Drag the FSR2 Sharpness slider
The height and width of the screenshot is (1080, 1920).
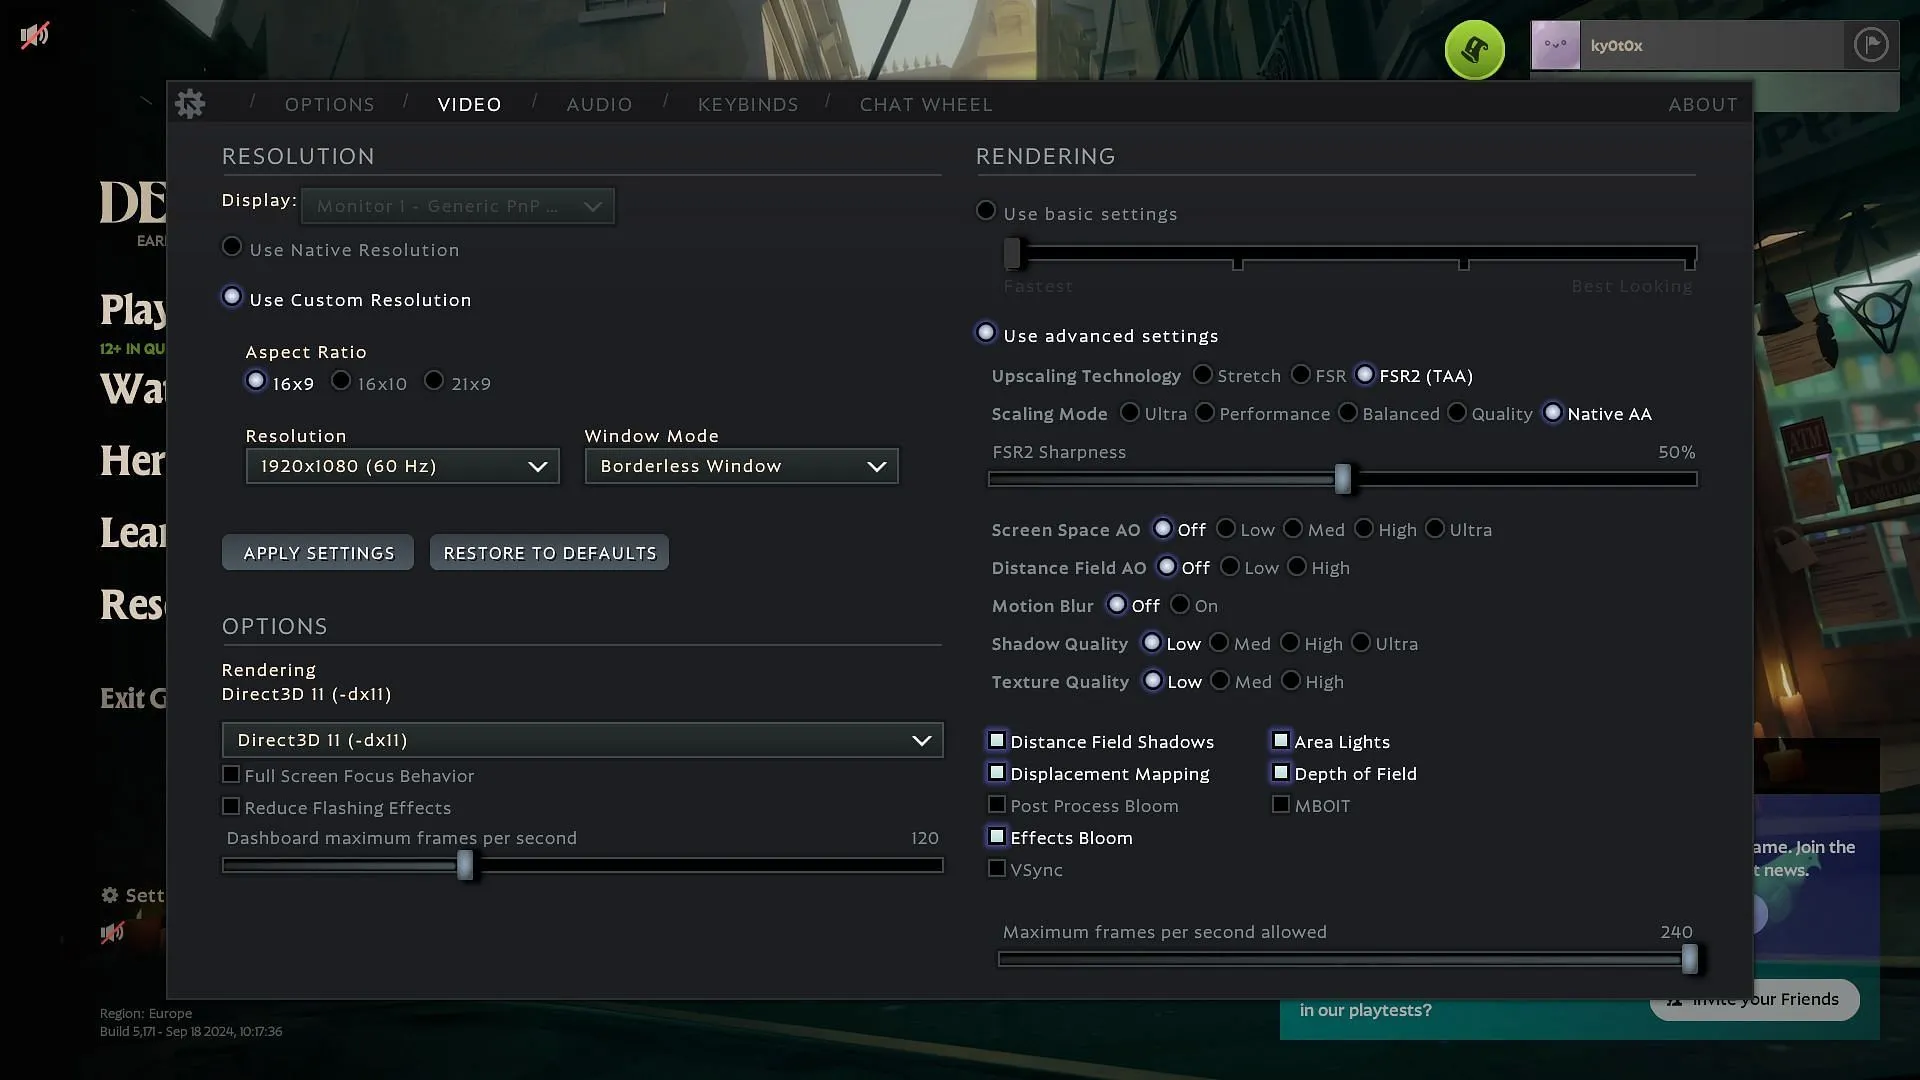1342,477
